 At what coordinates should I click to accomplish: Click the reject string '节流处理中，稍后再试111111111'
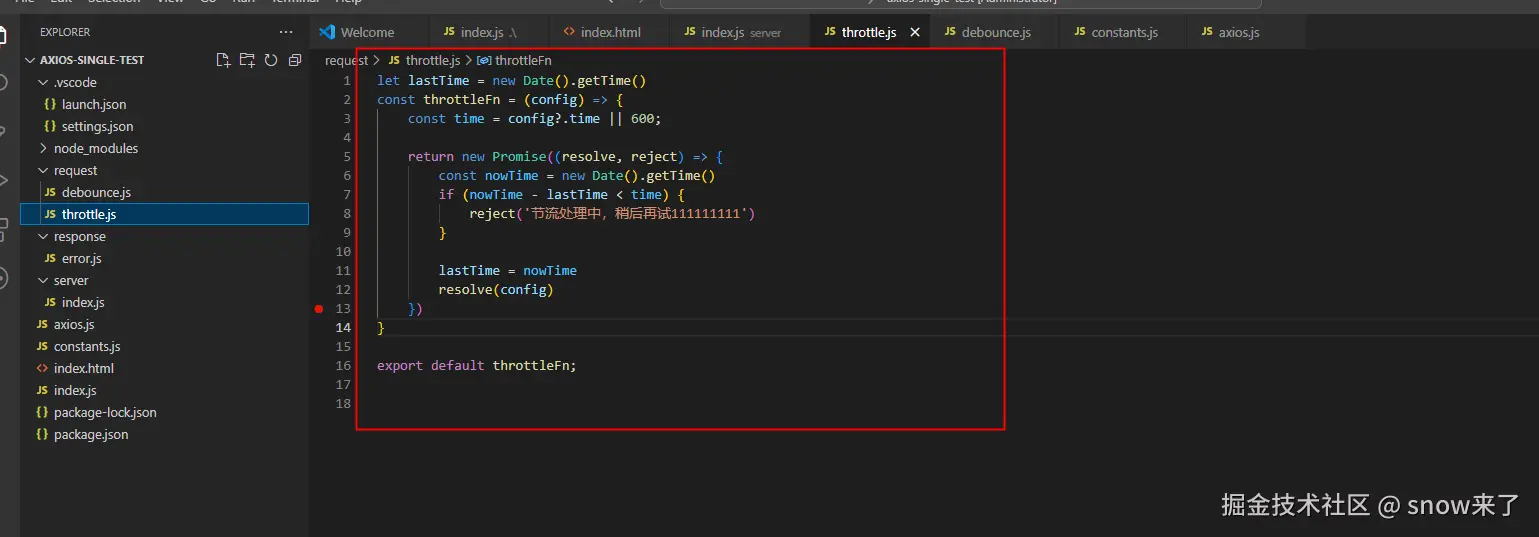[635, 214]
